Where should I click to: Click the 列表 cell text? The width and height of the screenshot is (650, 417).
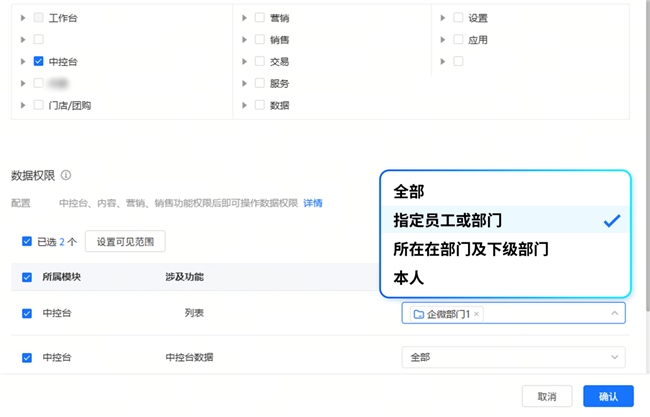pos(194,313)
